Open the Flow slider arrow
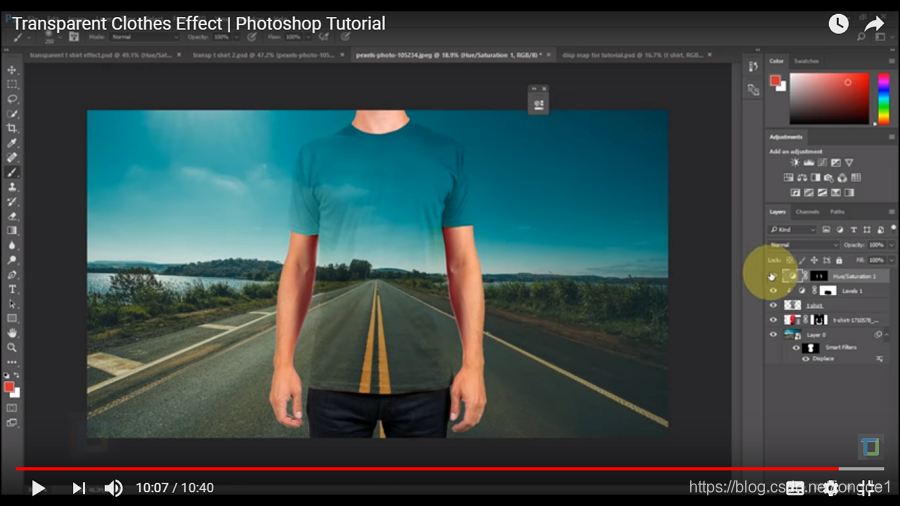The height and width of the screenshot is (506, 900). click(x=309, y=37)
